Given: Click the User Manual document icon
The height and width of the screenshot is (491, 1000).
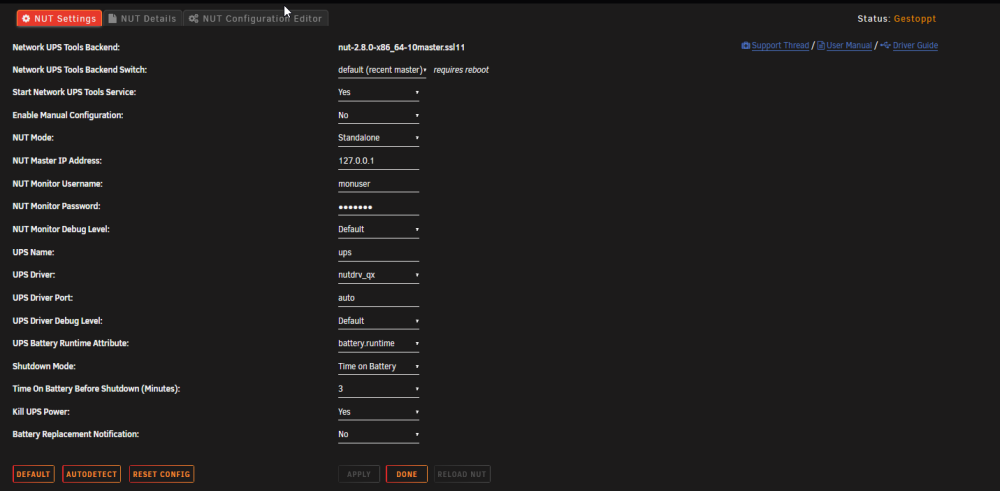Looking at the screenshot, I should tap(821, 46).
